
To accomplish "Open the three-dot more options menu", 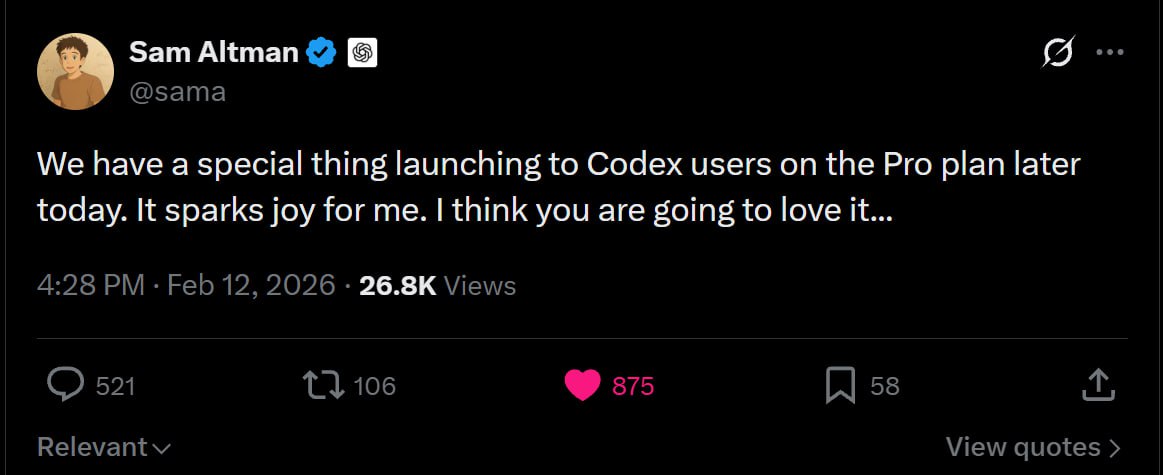I will (1110, 53).
